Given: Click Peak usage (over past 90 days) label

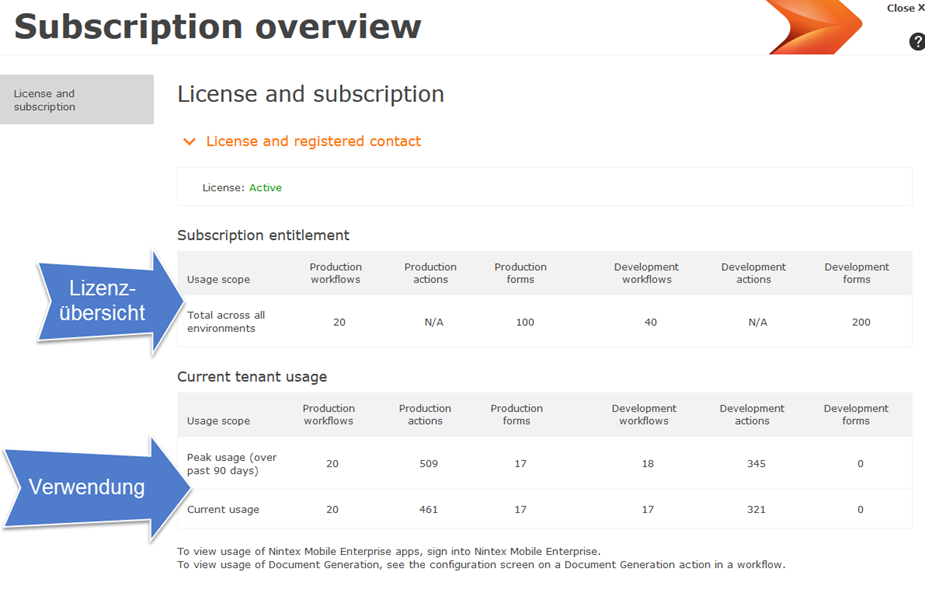Looking at the screenshot, I should (232, 464).
